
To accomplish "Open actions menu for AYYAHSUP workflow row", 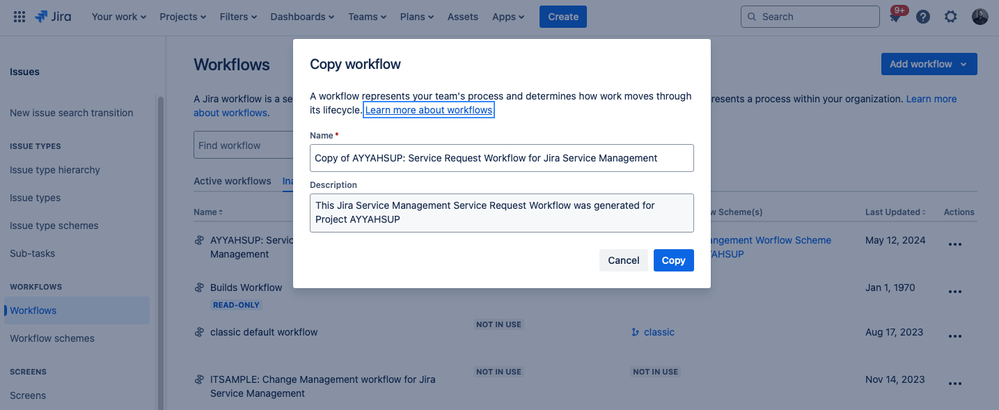I will [954, 244].
